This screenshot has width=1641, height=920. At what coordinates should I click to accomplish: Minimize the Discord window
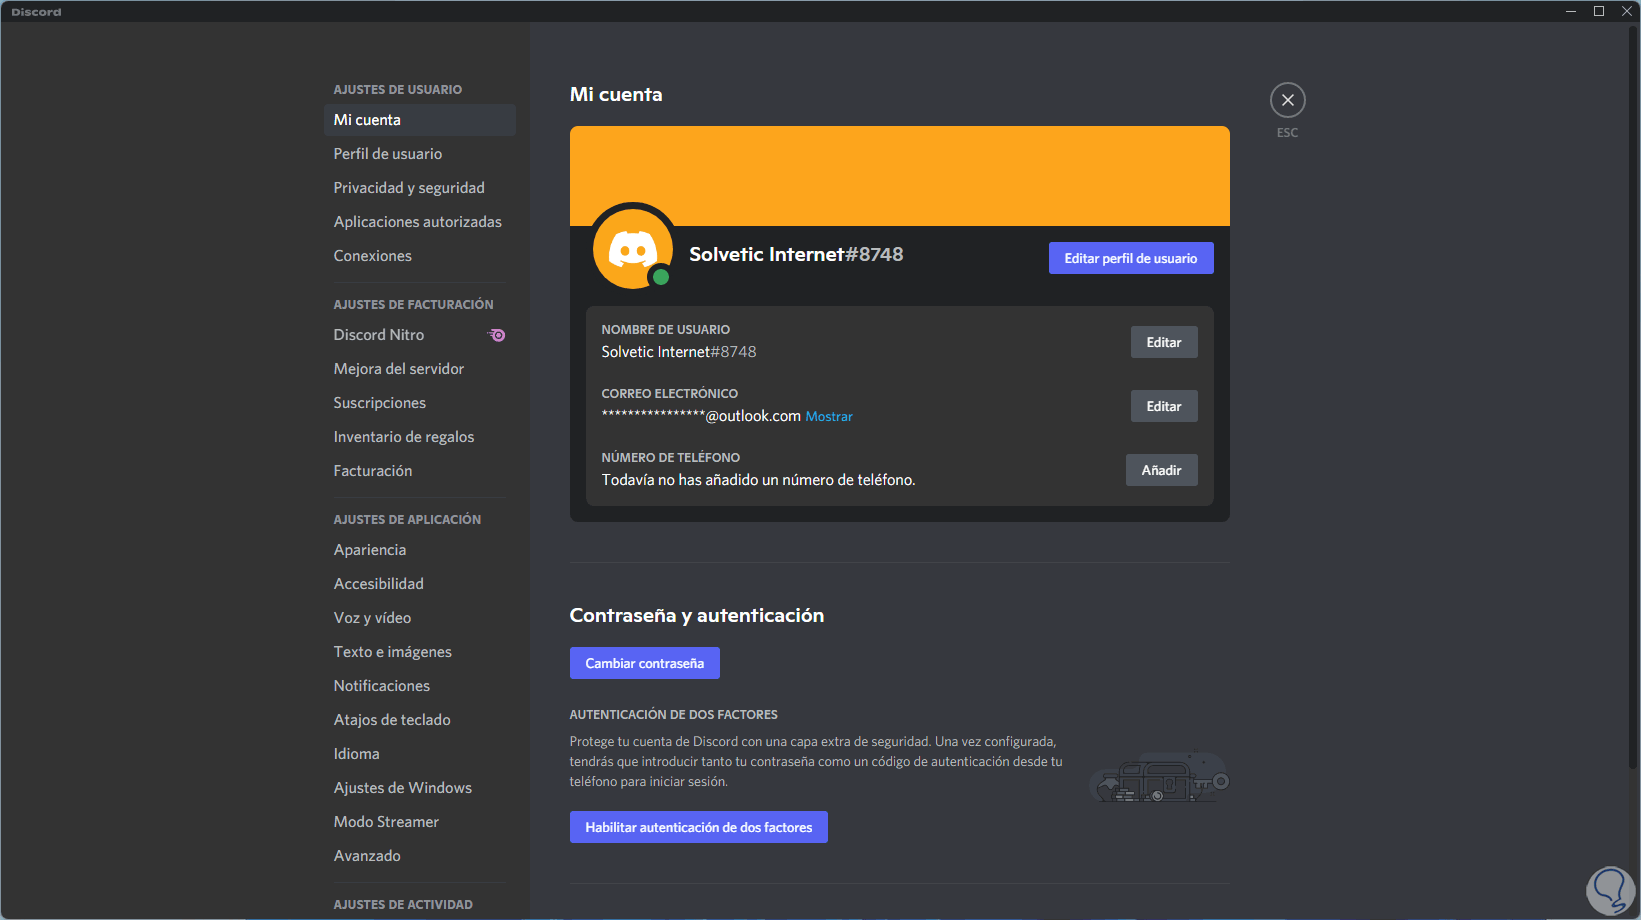click(1571, 11)
